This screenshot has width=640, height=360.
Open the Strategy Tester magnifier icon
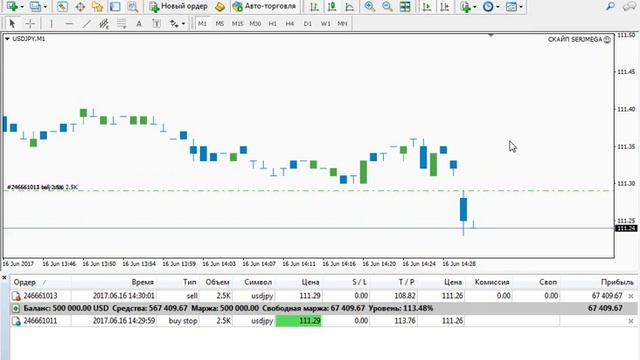click(x=133, y=7)
